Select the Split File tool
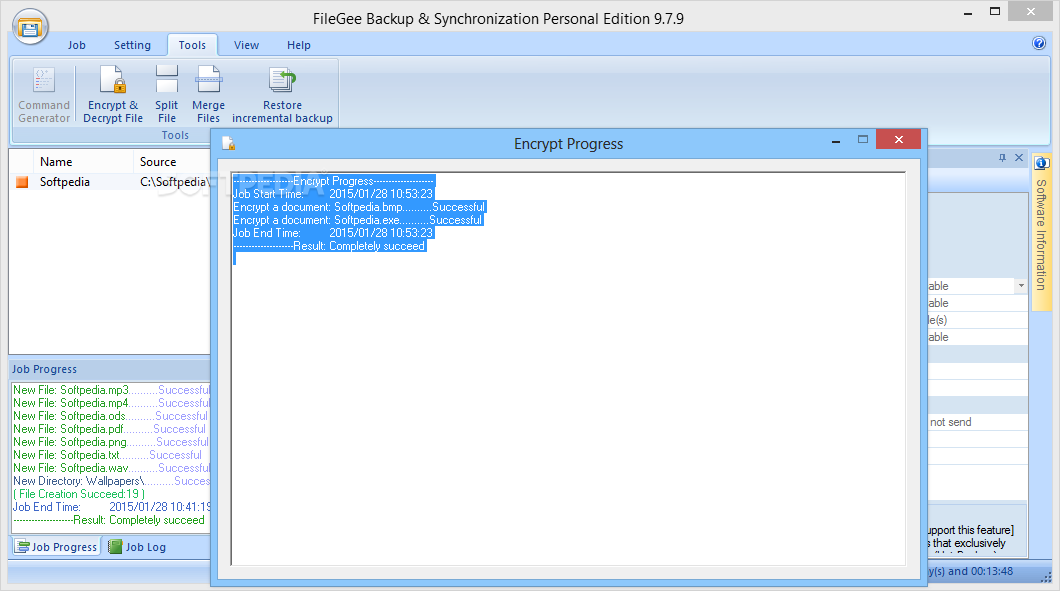The image size is (1060, 591). [x=166, y=94]
